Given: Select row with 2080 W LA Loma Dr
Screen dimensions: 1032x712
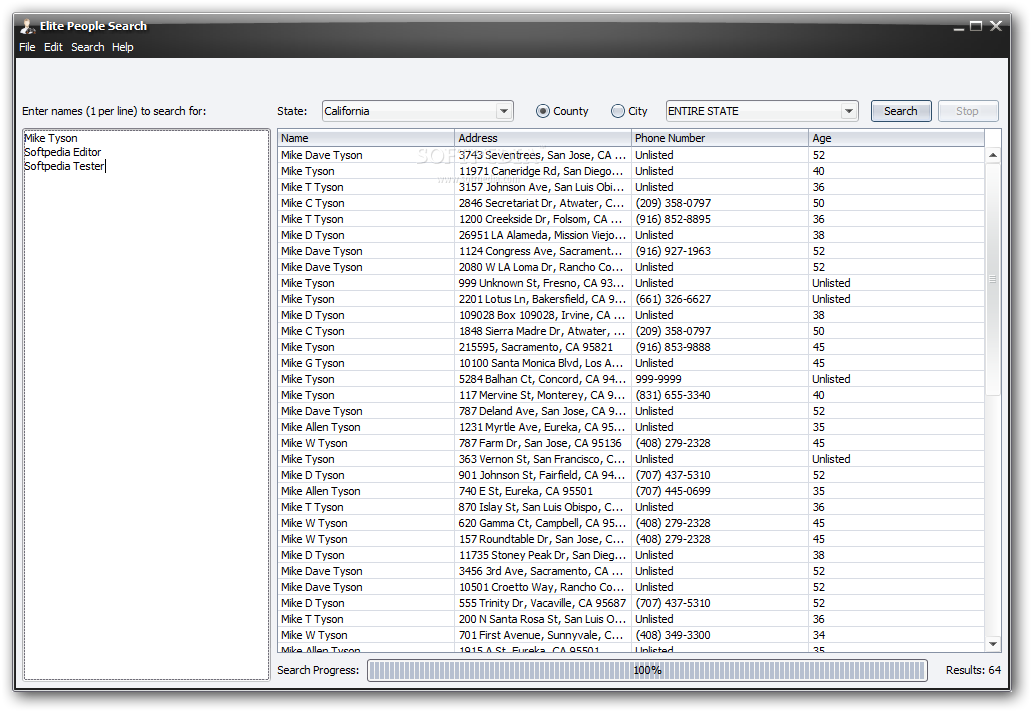Looking at the screenshot, I should 631,267.
